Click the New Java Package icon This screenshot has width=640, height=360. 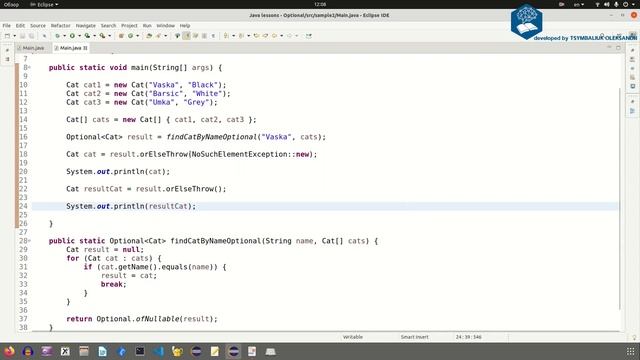coord(121,36)
